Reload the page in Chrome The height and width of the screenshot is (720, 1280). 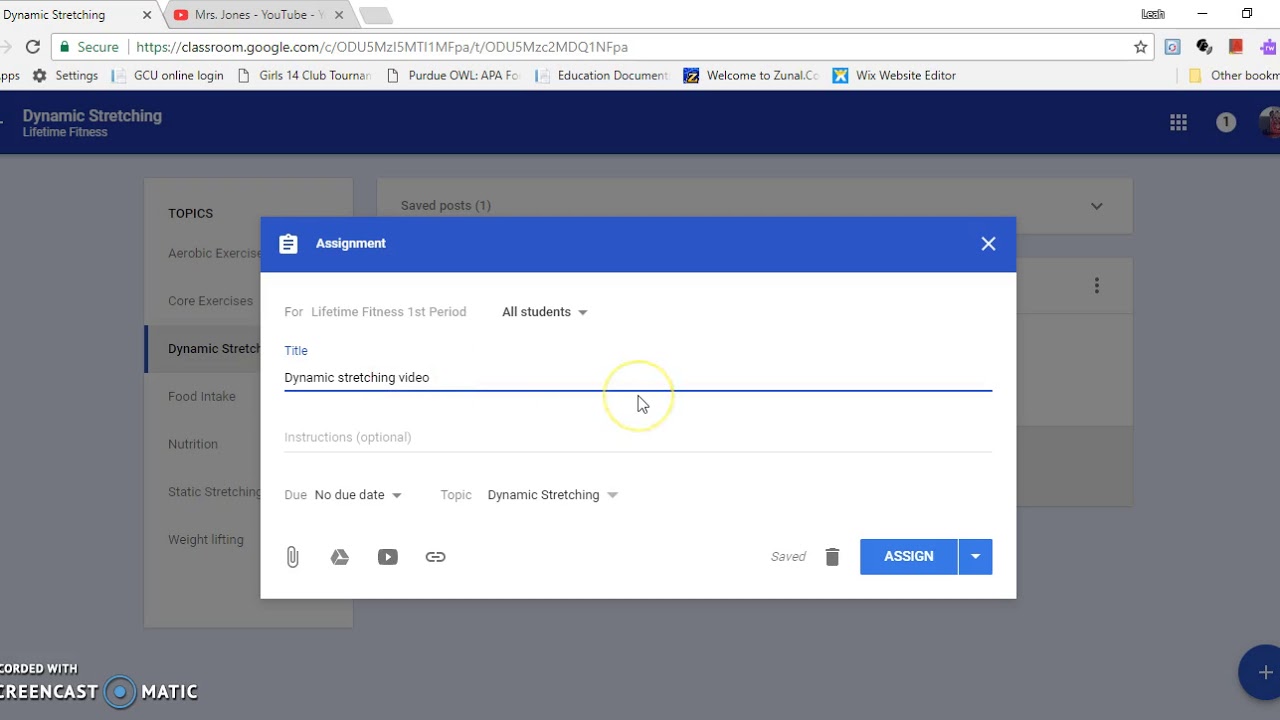coord(33,47)
